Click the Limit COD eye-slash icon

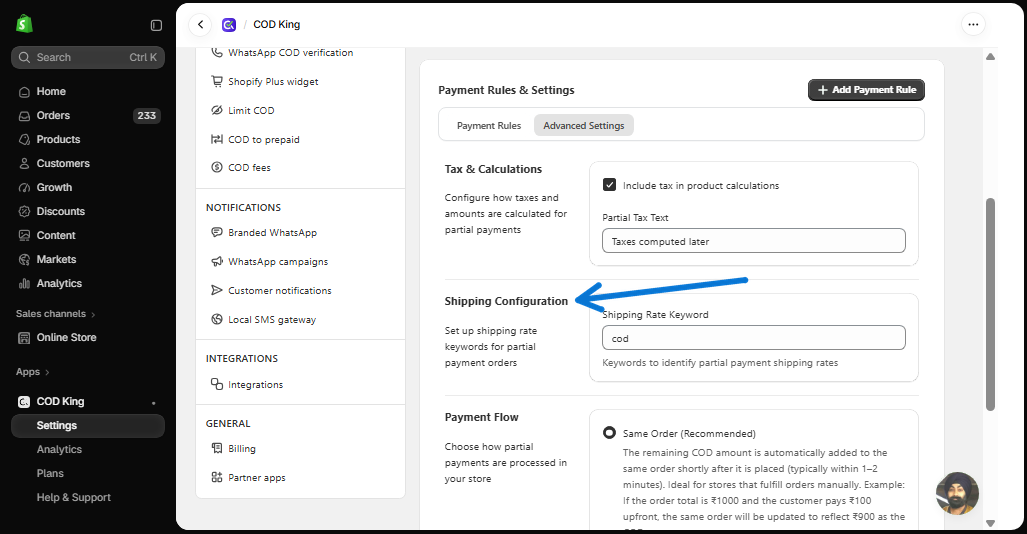[217, 110]
